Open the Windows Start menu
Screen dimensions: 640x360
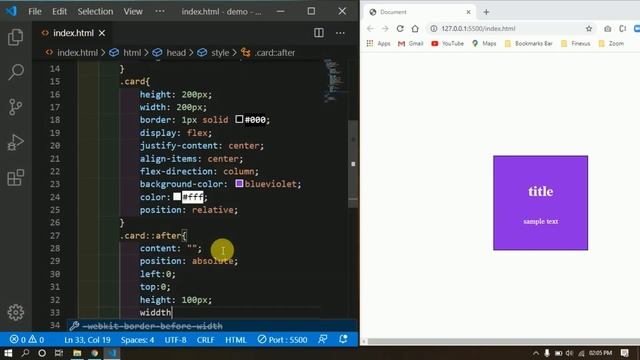tap(8, 353)
